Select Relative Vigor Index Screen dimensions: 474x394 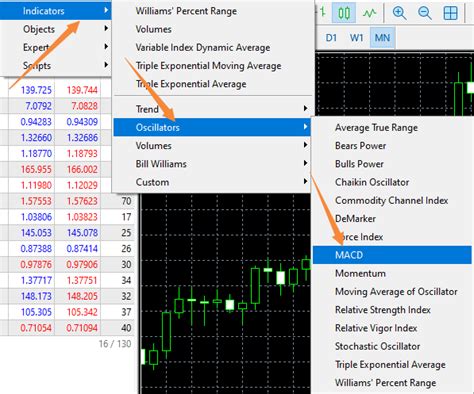point(392,328)
